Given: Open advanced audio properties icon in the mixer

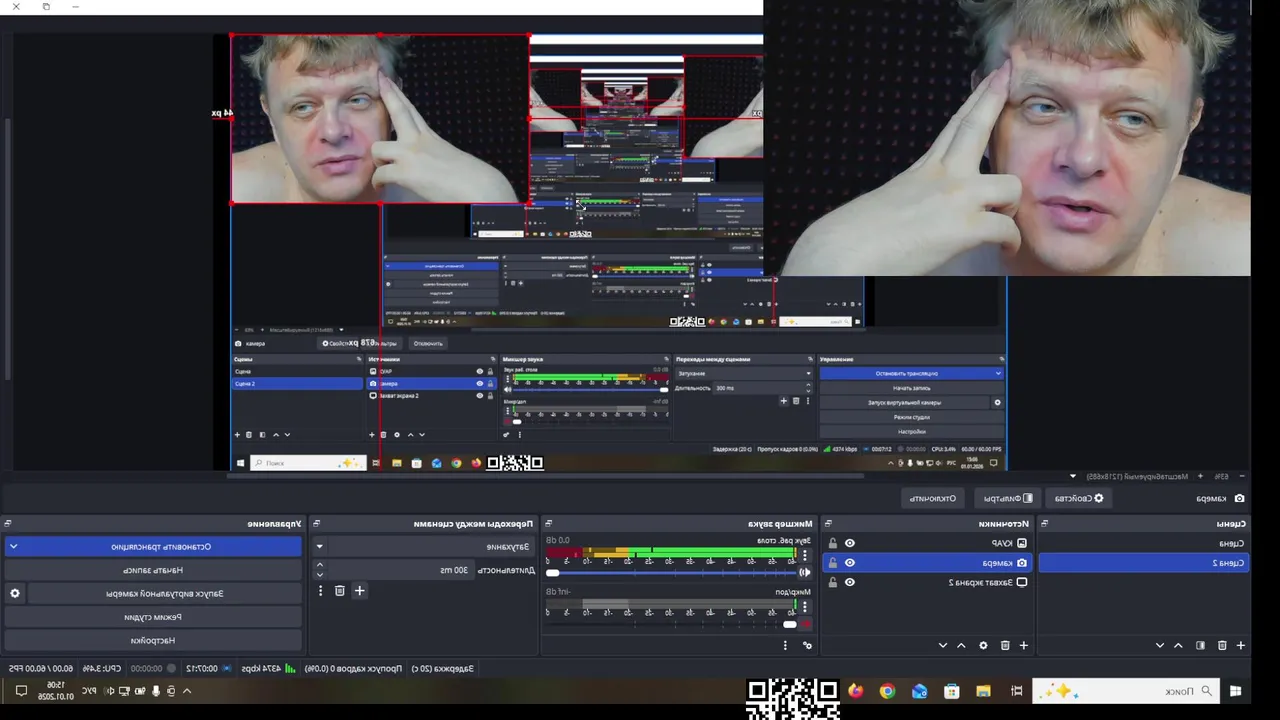Looking at the screenshot, I should tap(808, 646).
